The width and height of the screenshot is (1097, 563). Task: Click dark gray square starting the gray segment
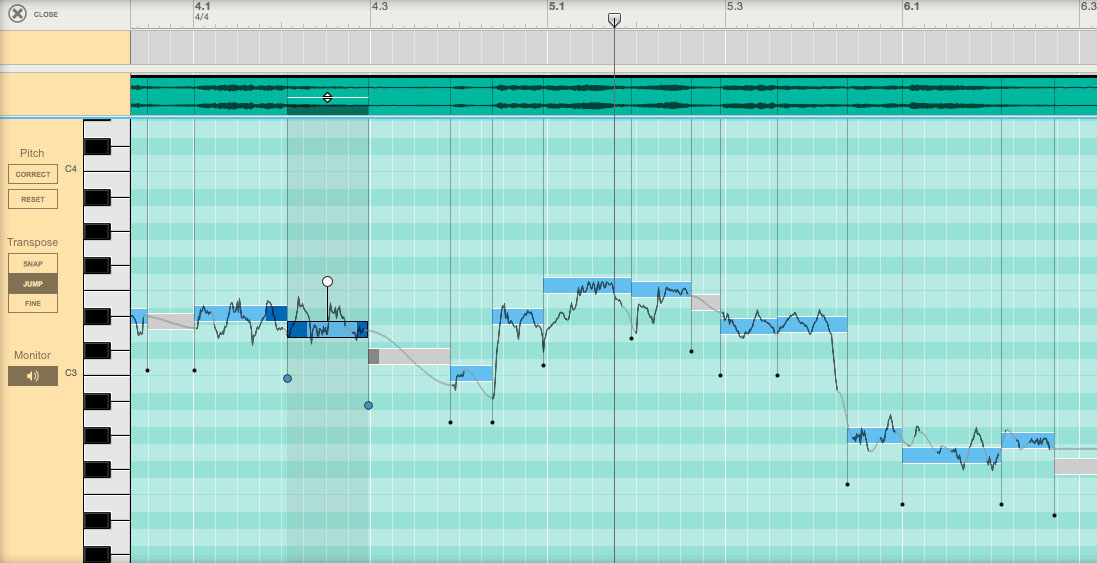[x=374, y=356]
